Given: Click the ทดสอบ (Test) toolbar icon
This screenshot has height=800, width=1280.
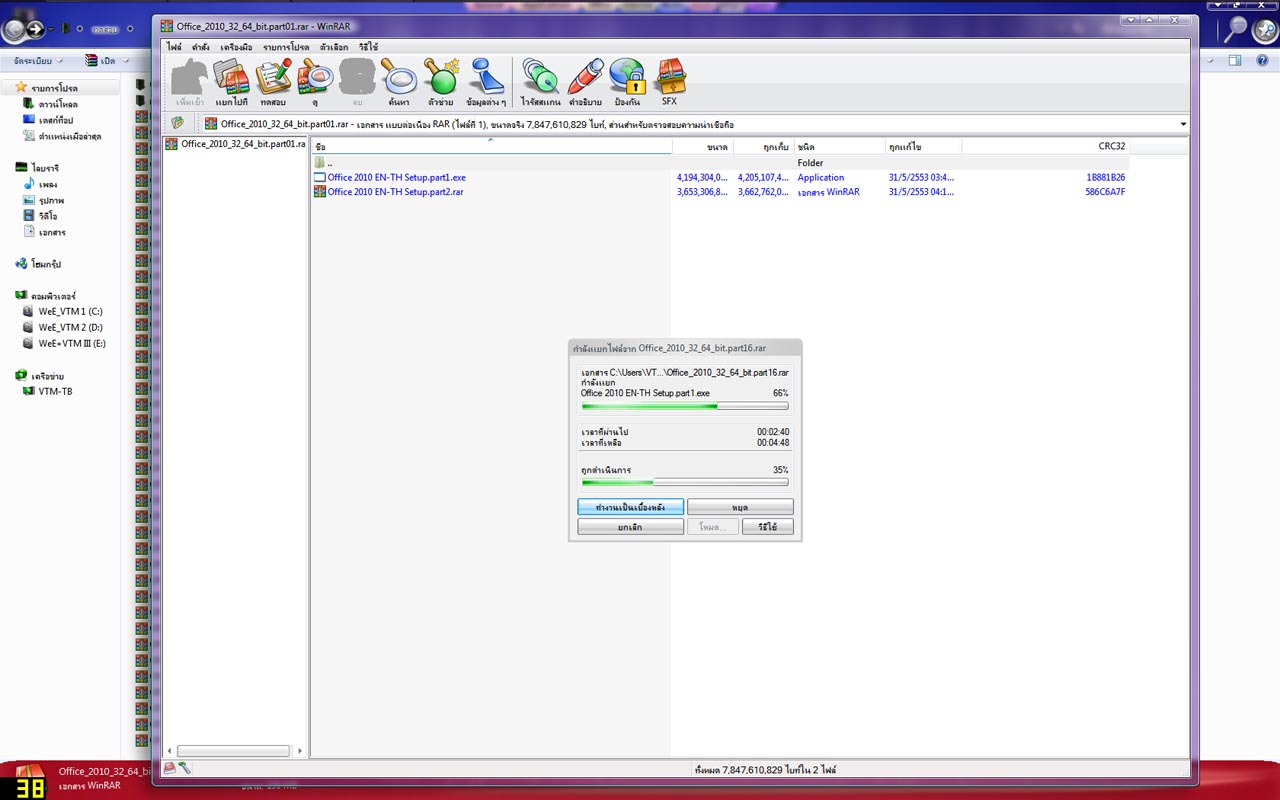Looking at the screenshot, I should [273, 82].
